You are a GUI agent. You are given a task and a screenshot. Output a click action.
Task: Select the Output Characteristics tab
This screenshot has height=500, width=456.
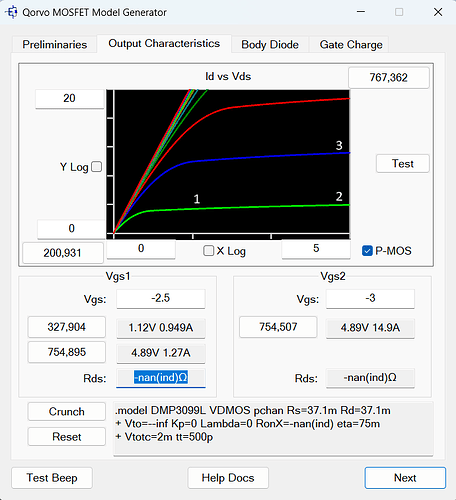coord(164,44)
